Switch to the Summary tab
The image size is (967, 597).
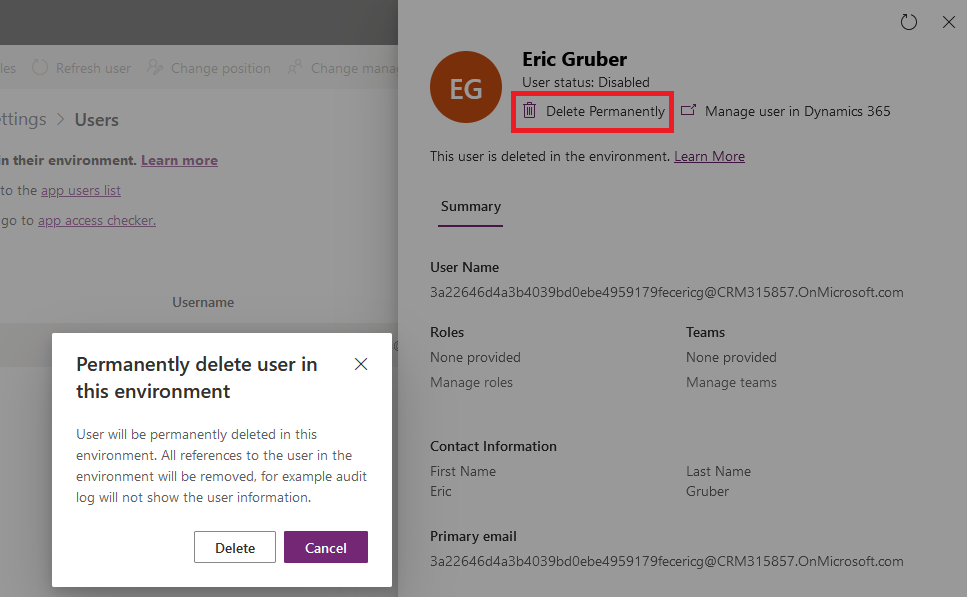pos(470,206)
